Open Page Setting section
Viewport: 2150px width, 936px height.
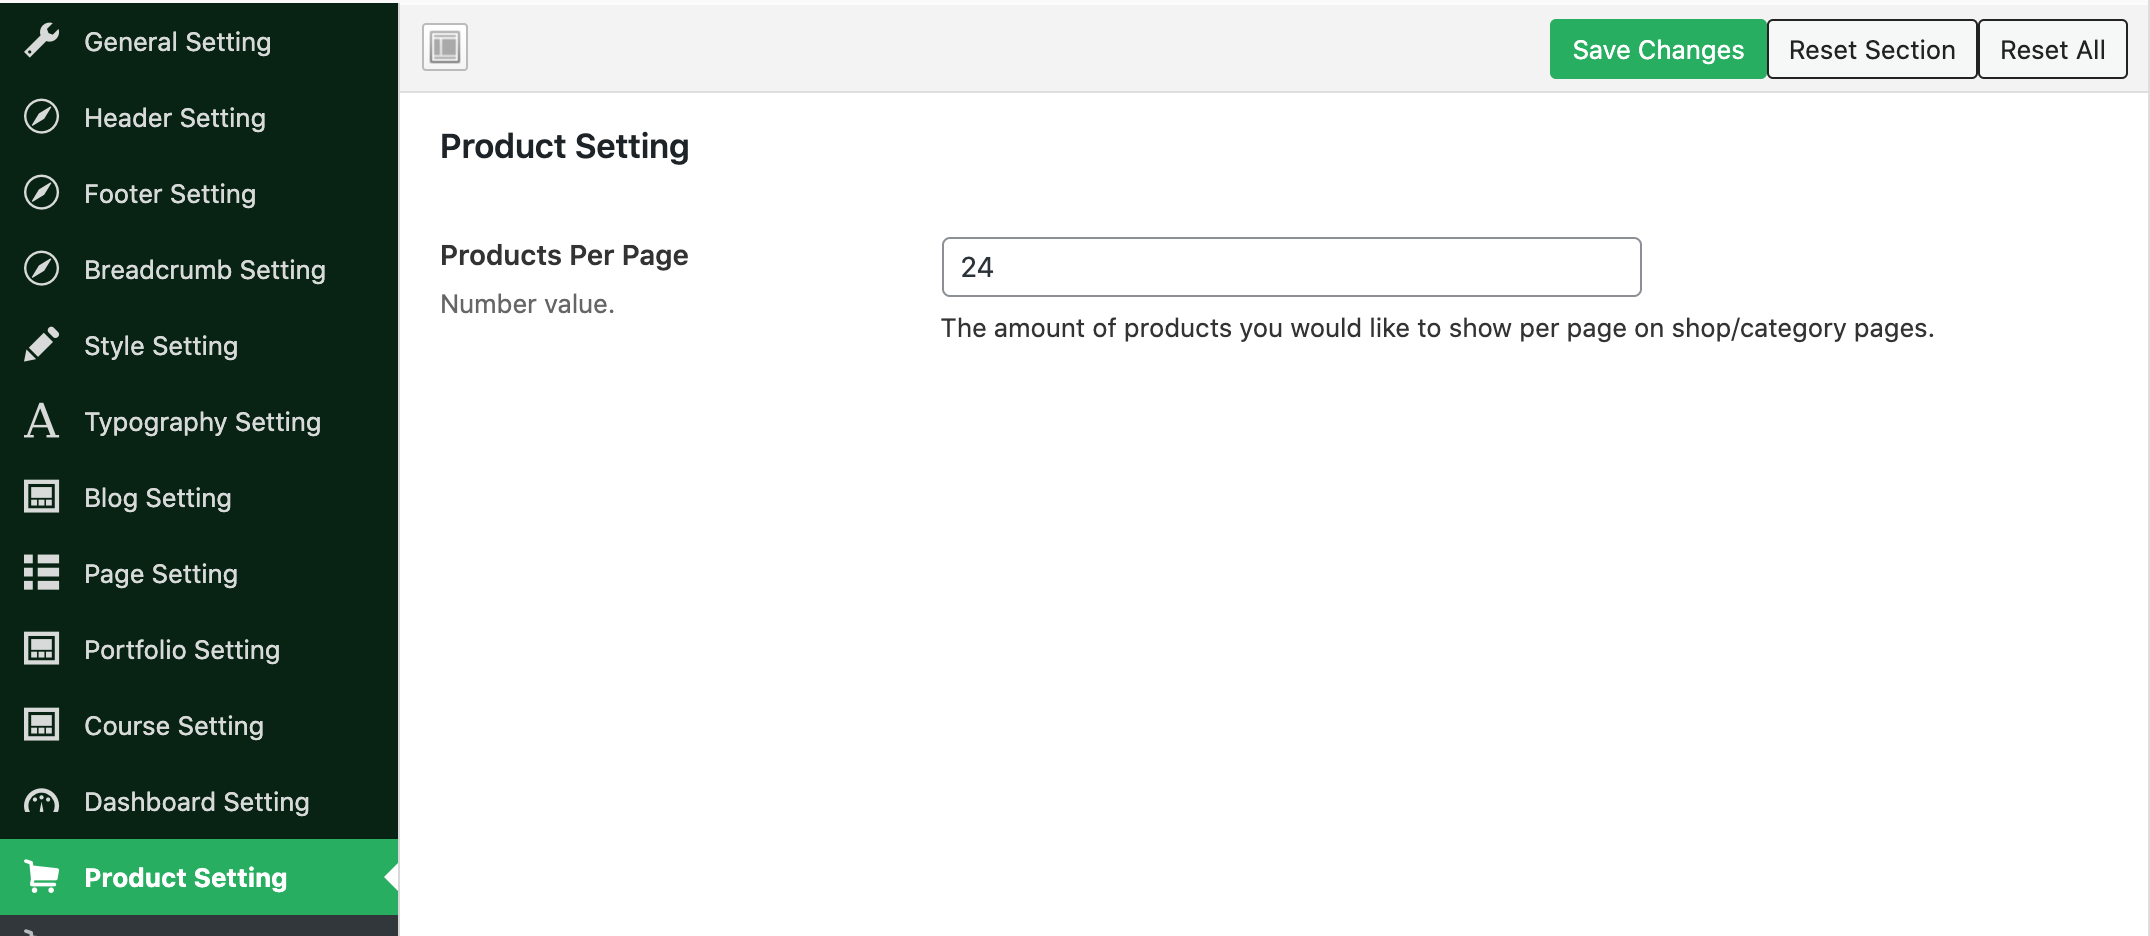[x=199, y=573]
